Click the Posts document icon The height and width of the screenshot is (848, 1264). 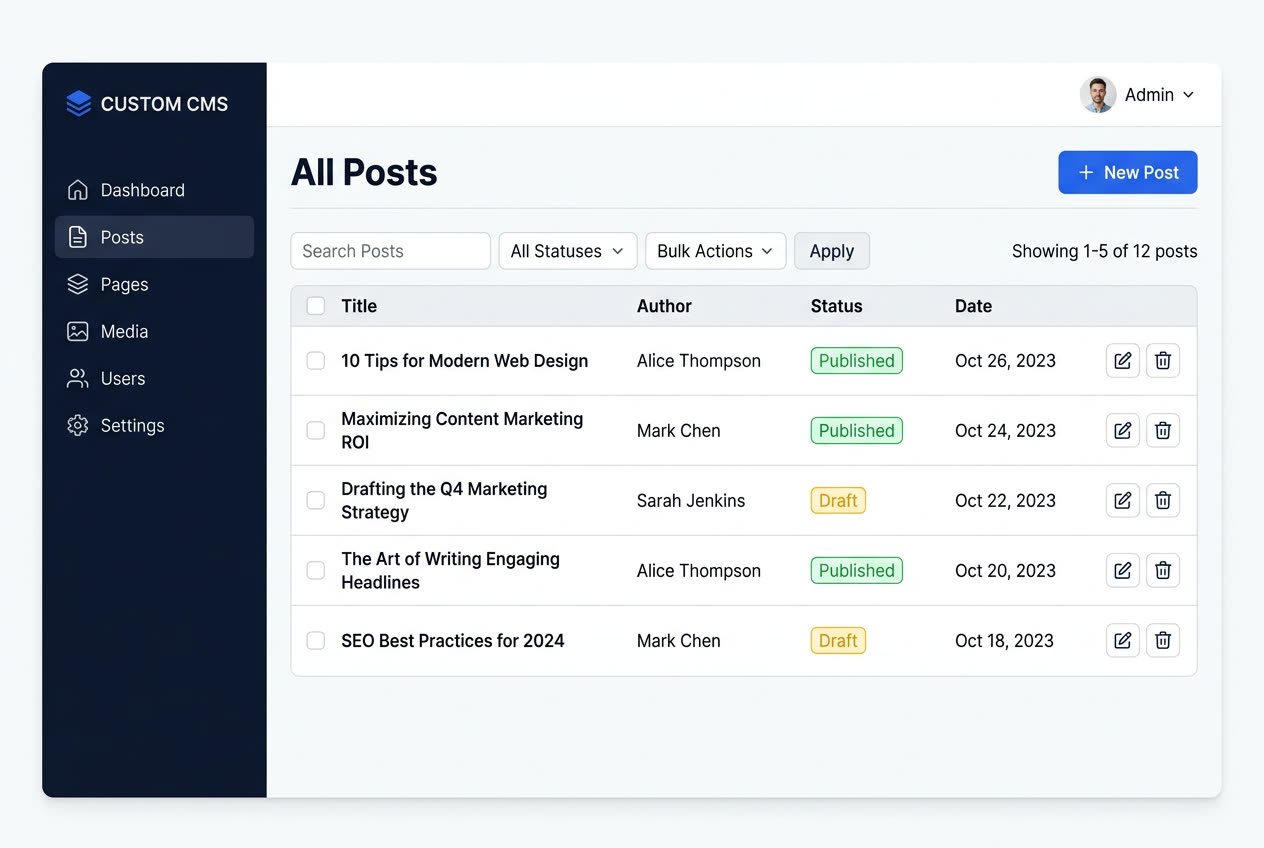tap(78, 236)
